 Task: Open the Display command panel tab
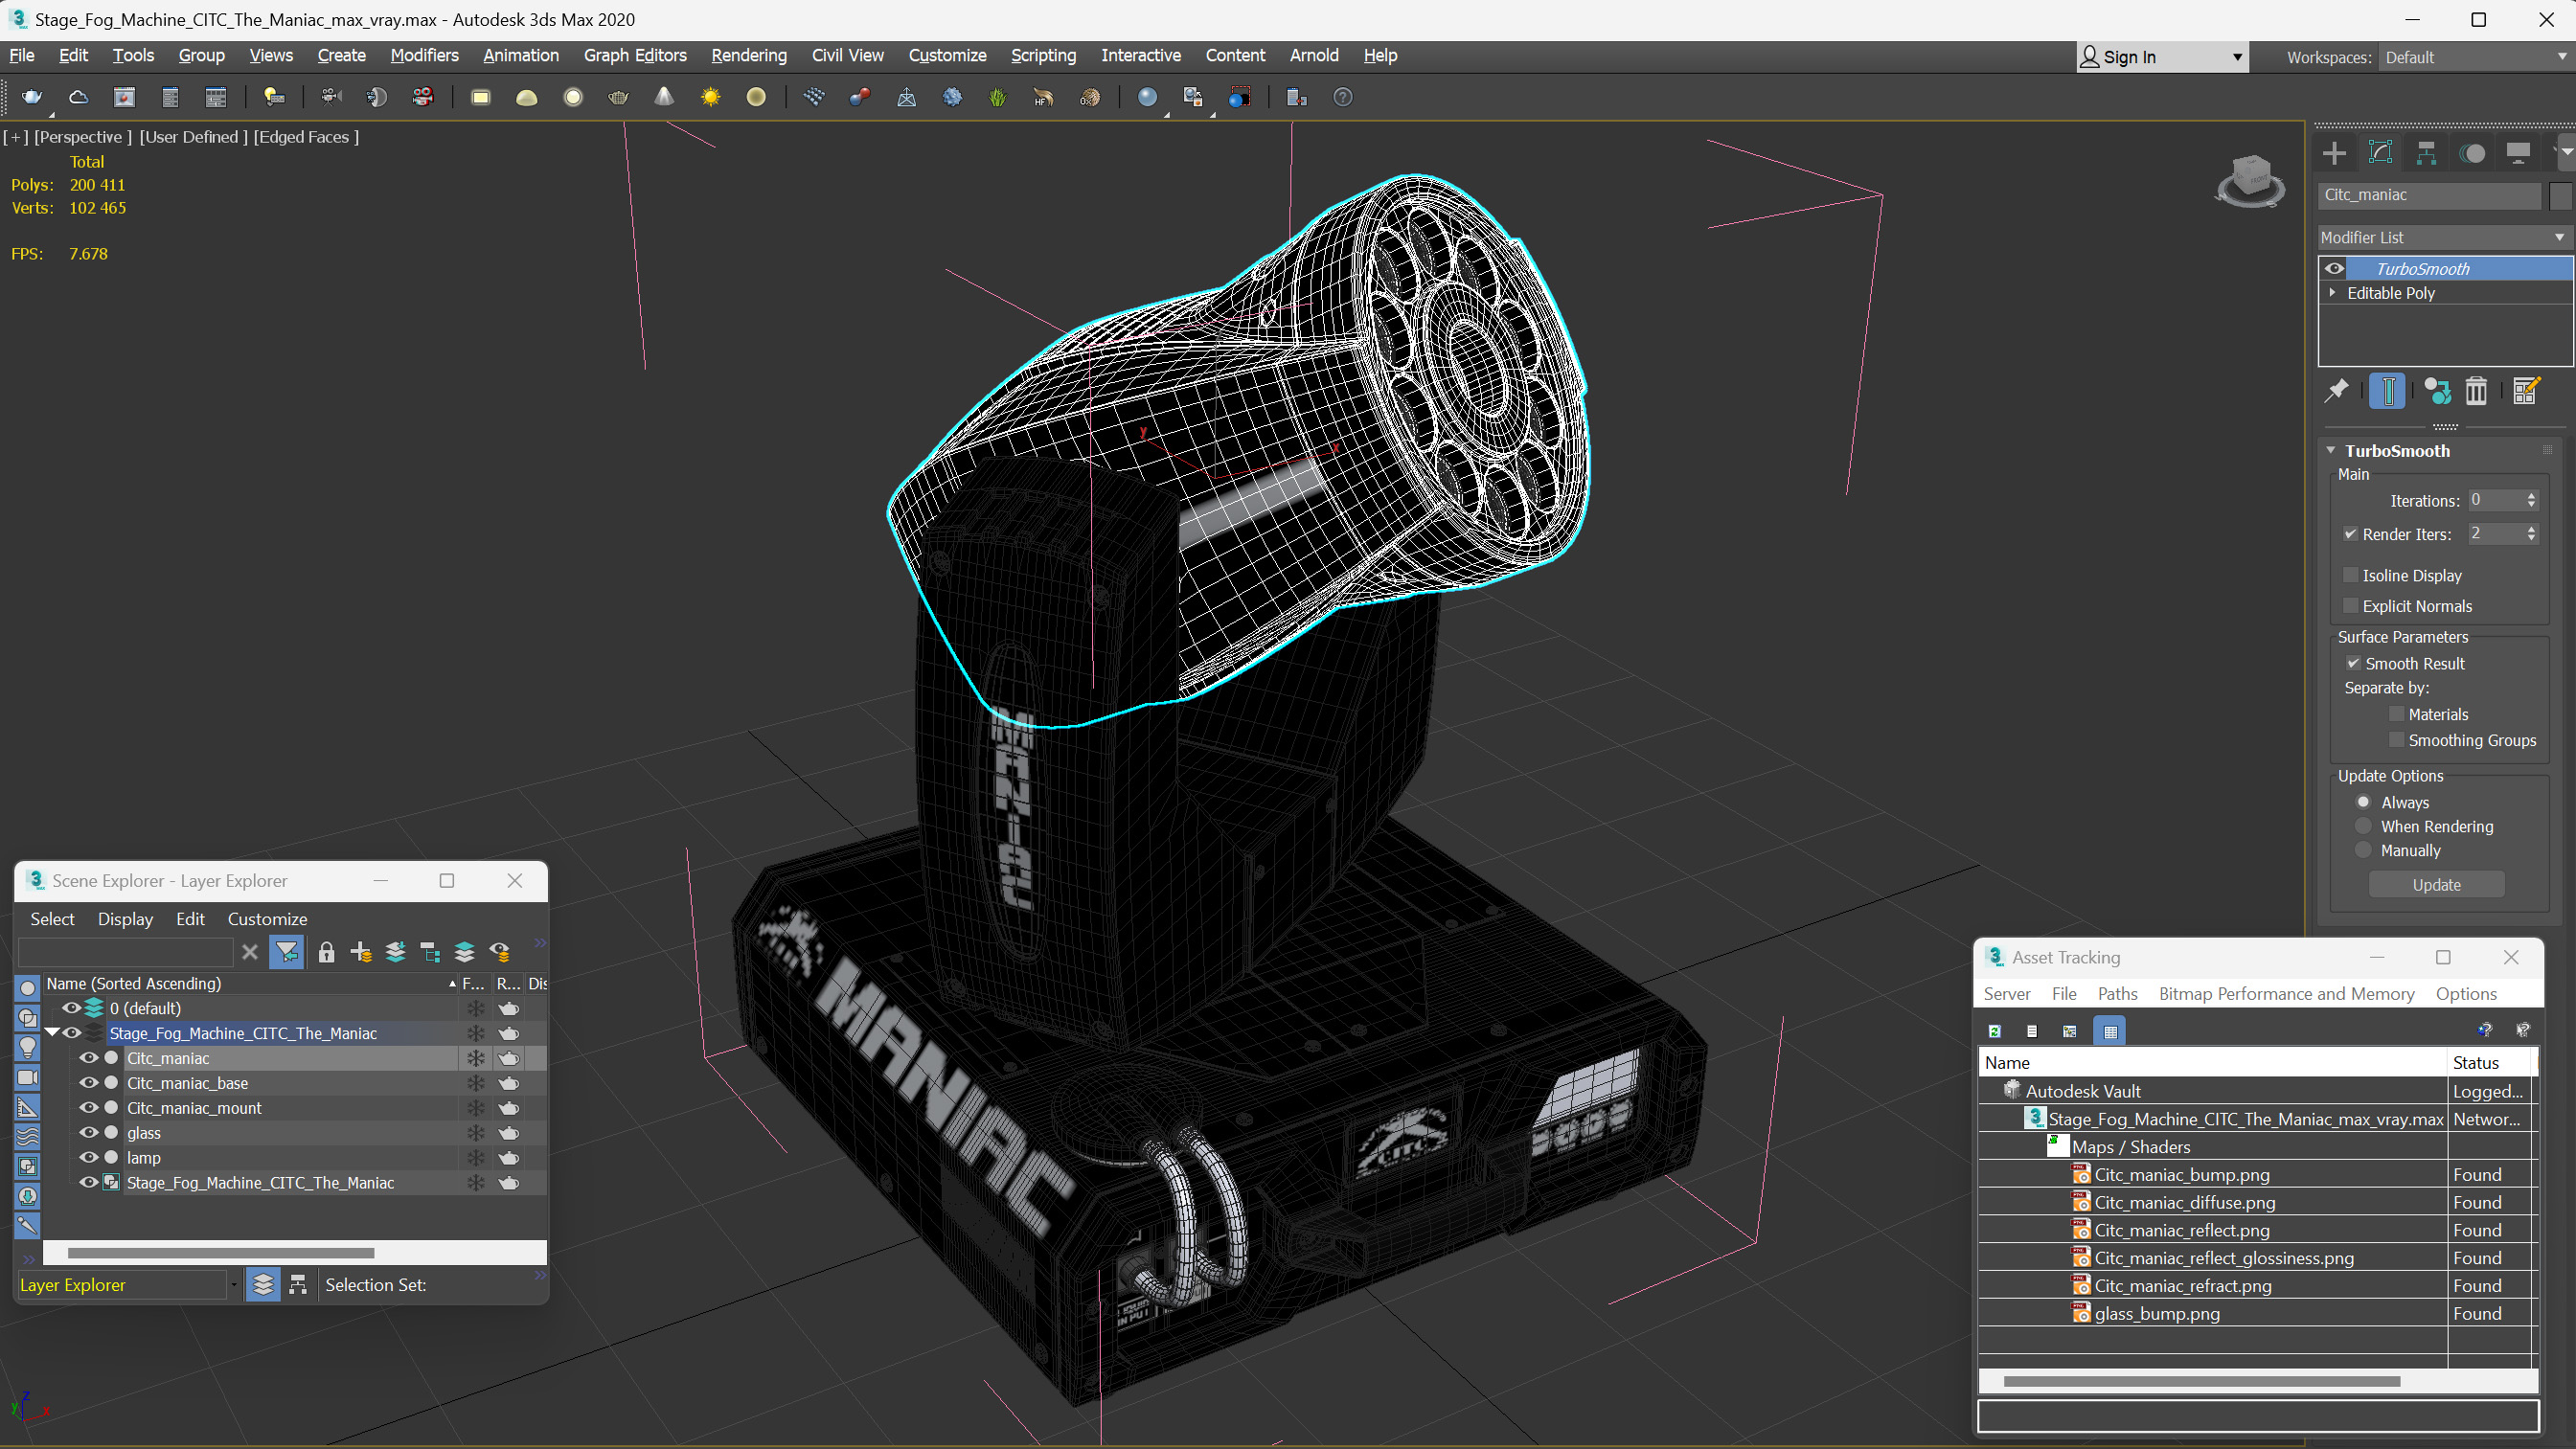point(2518,153)
